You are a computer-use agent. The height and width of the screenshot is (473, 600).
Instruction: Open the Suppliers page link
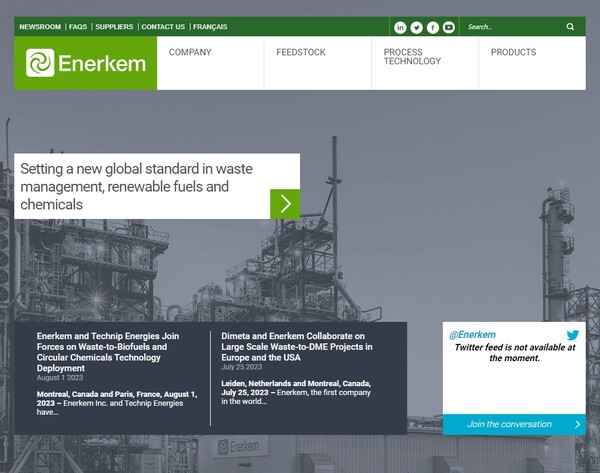click(114, 27)
